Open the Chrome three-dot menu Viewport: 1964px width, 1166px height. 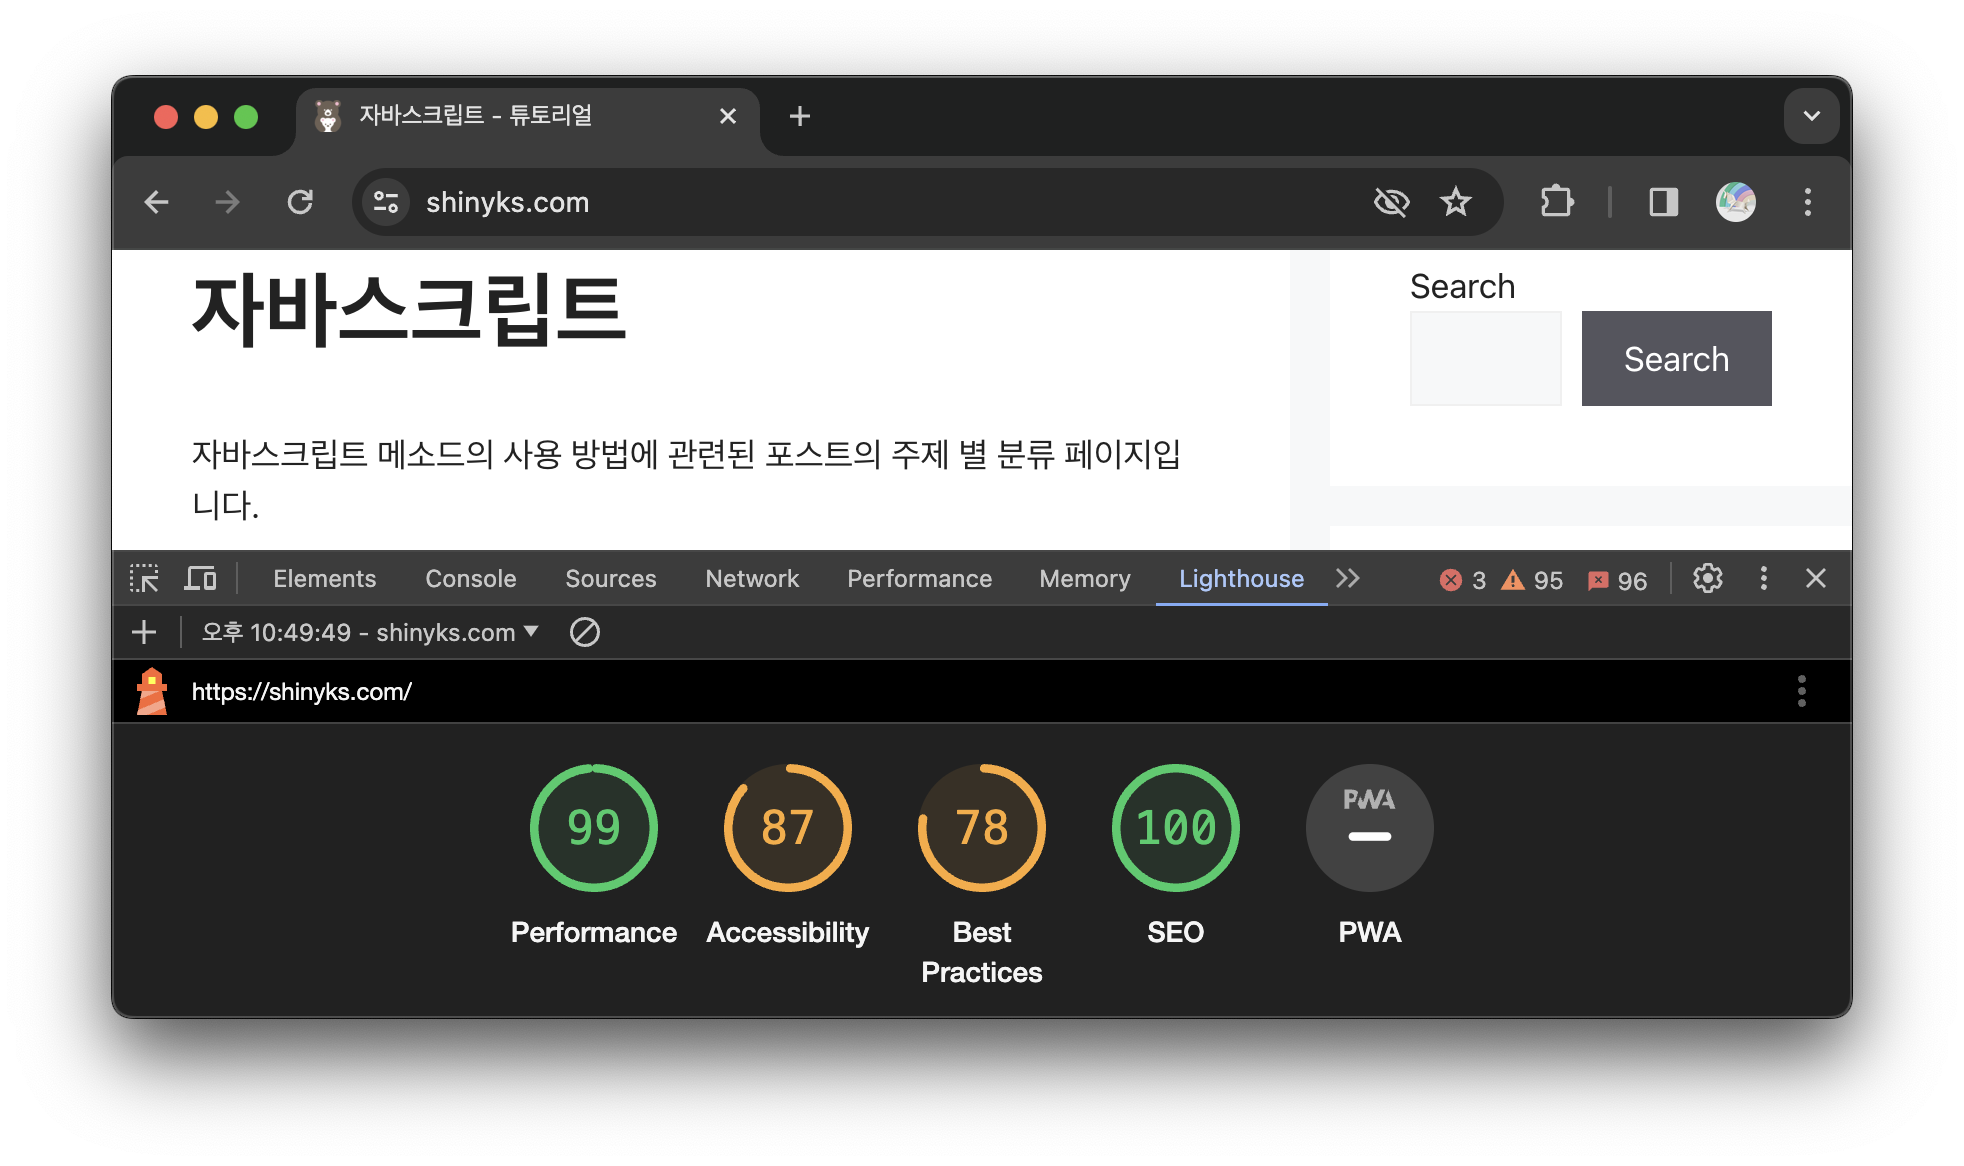tap(1808, 202)
